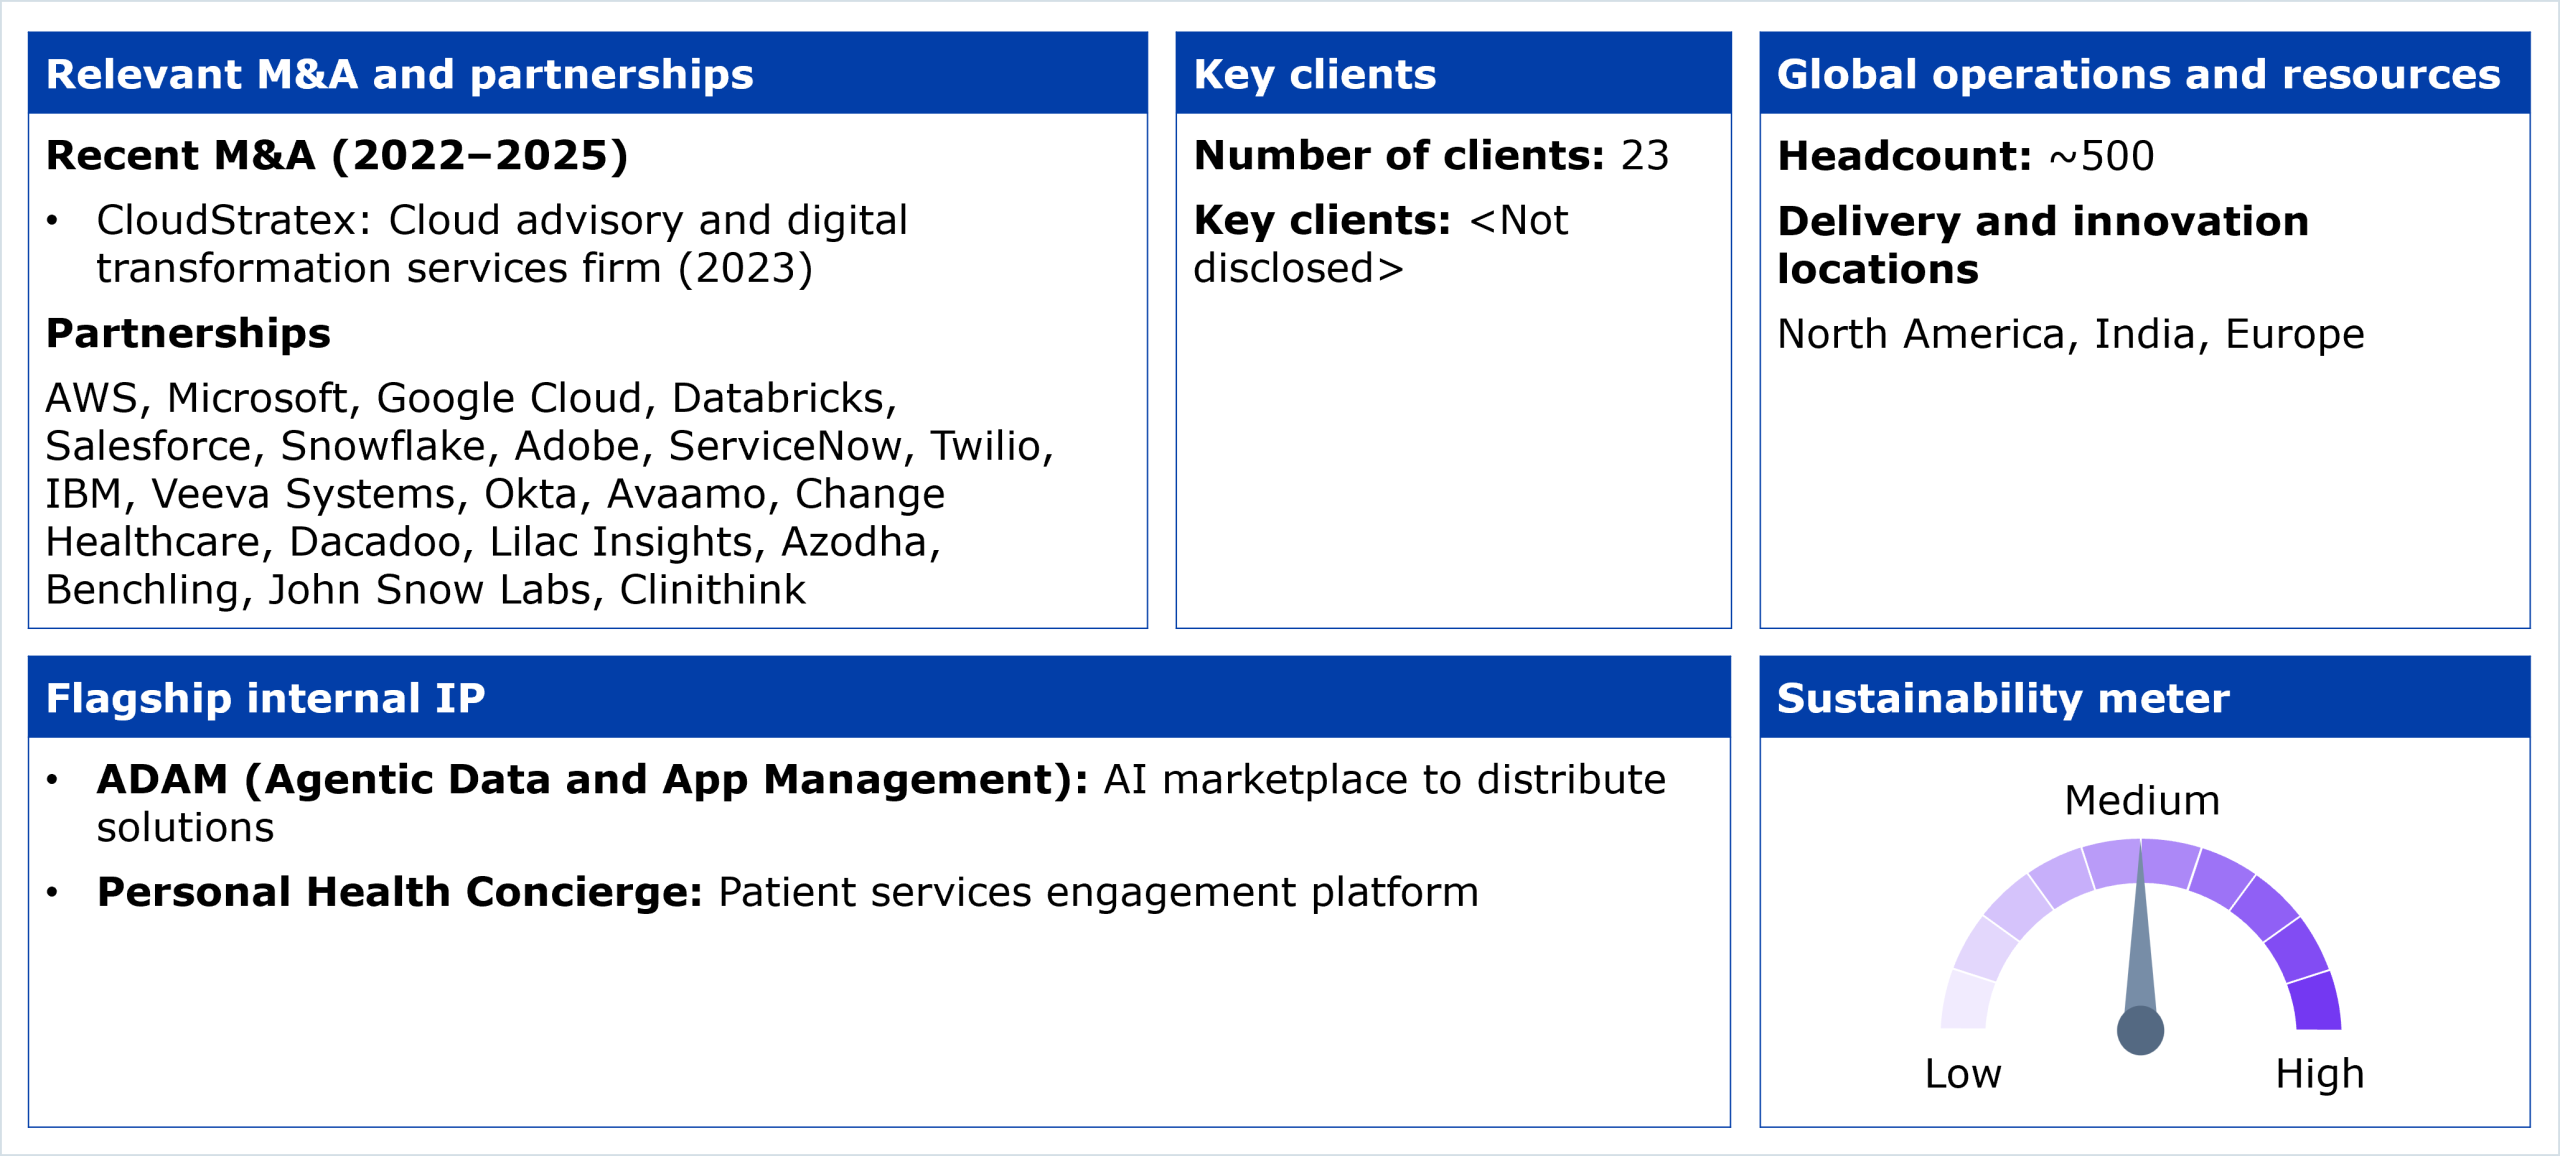The width and height of the screenshot is (2560, 1156).
Task: Select the "Flagship internal IP" header
Action: (x=265, y=698)
